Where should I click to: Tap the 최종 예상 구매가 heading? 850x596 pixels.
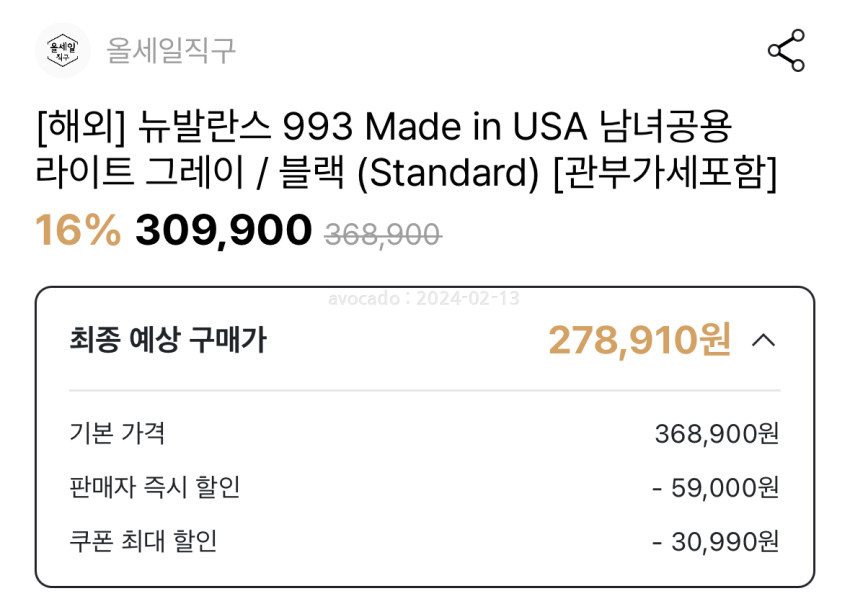(x=168, y=341)
